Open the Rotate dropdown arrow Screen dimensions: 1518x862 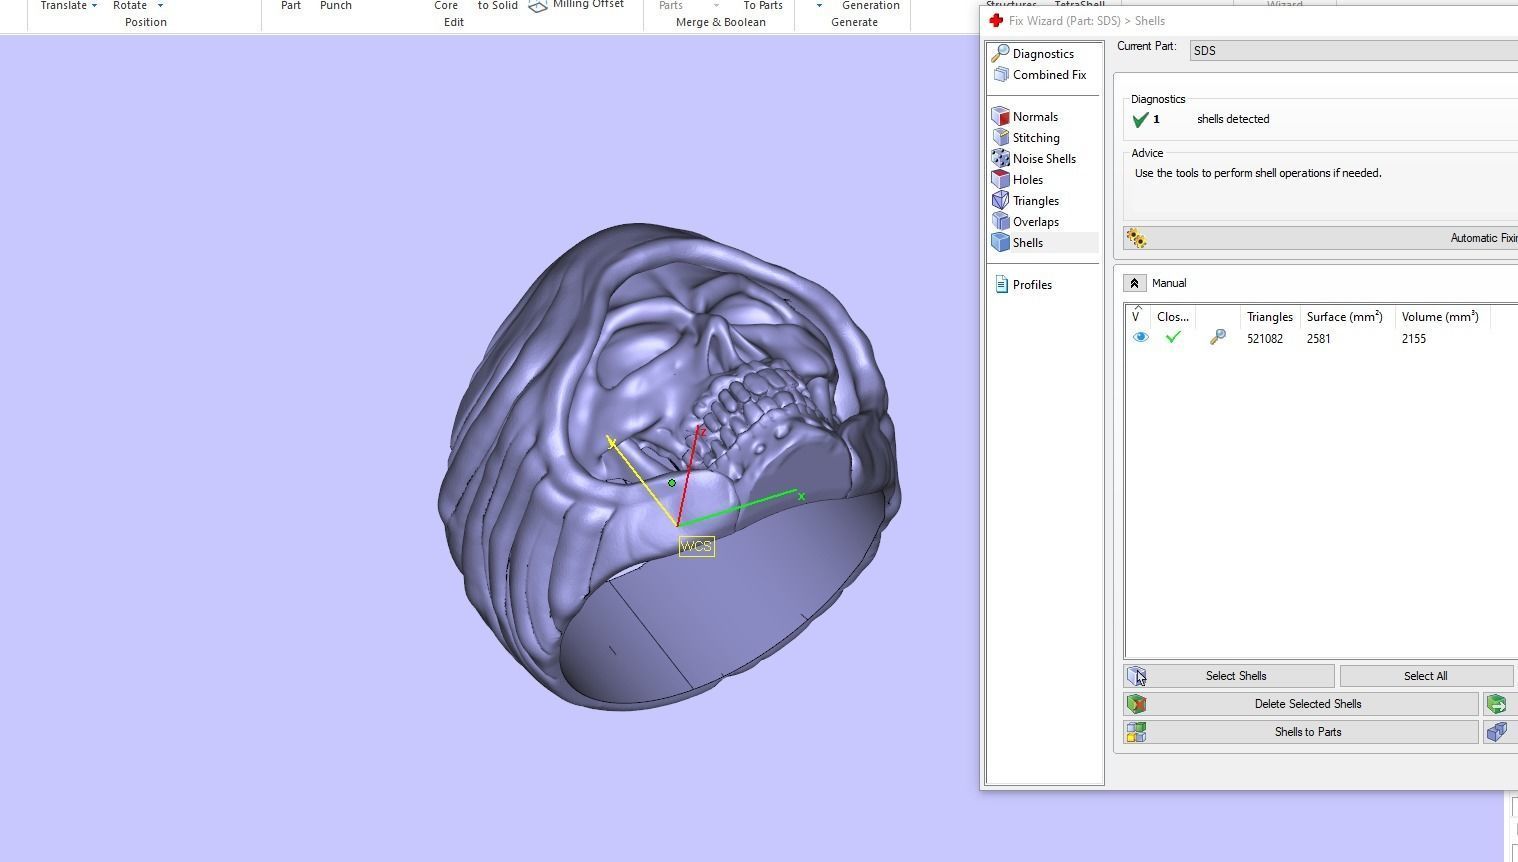coord(159,5)
